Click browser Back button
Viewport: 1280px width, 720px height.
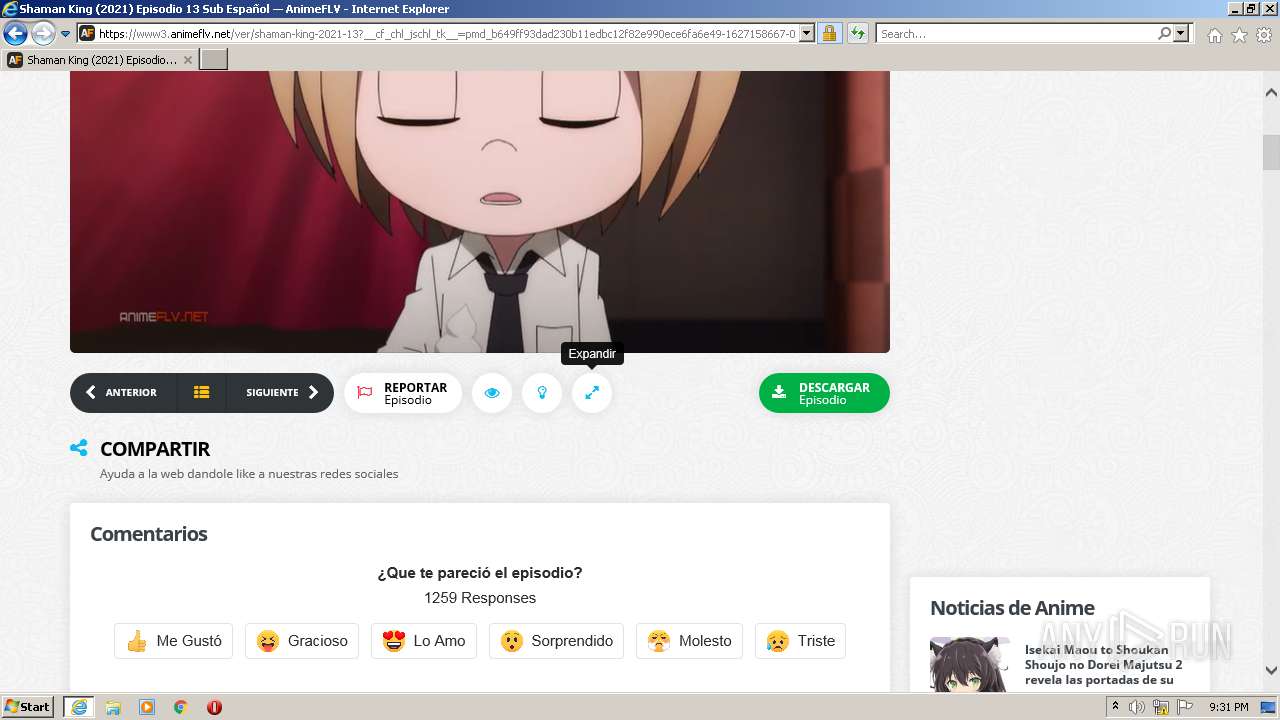pyautogui.click(x=15, y=33)
